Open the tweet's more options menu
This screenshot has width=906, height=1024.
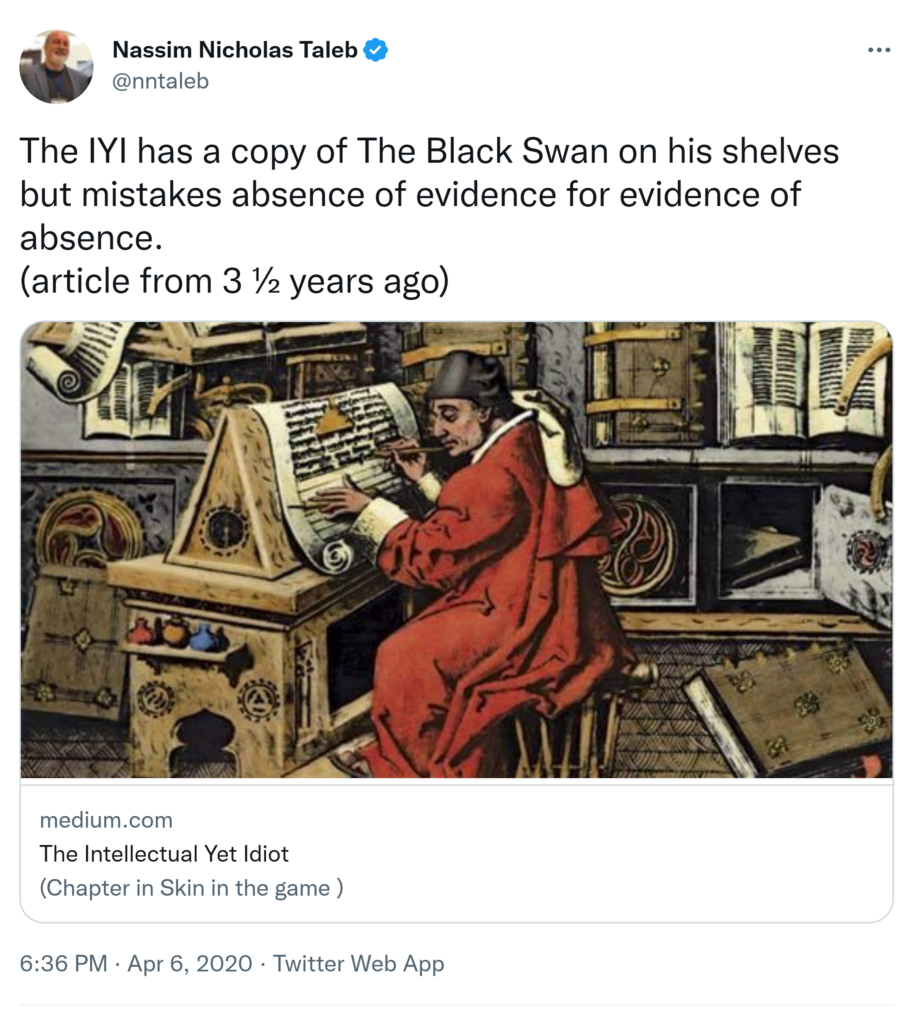coord(878,51)
